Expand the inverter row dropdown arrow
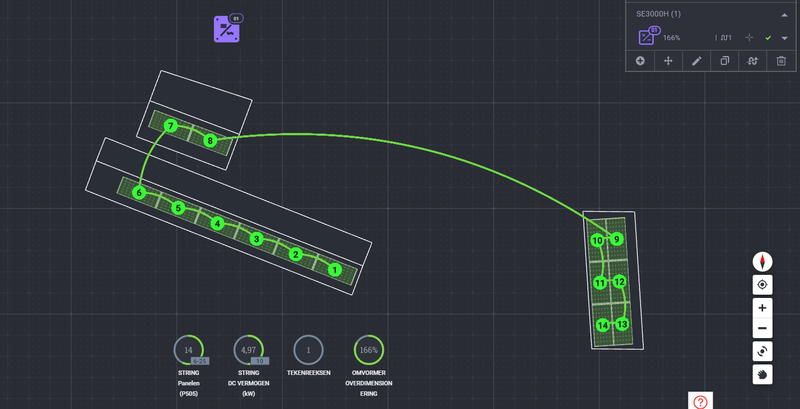 click(x=785, y=38)
